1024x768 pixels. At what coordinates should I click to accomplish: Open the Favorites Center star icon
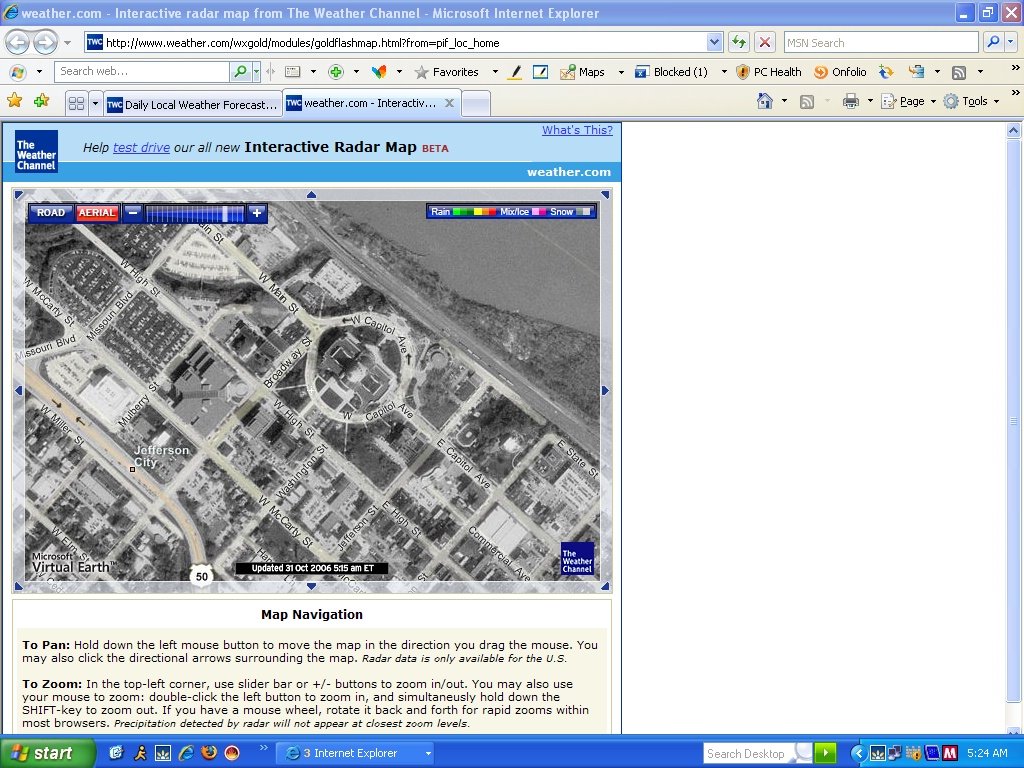pyautogui.click(x=14, y=101)
